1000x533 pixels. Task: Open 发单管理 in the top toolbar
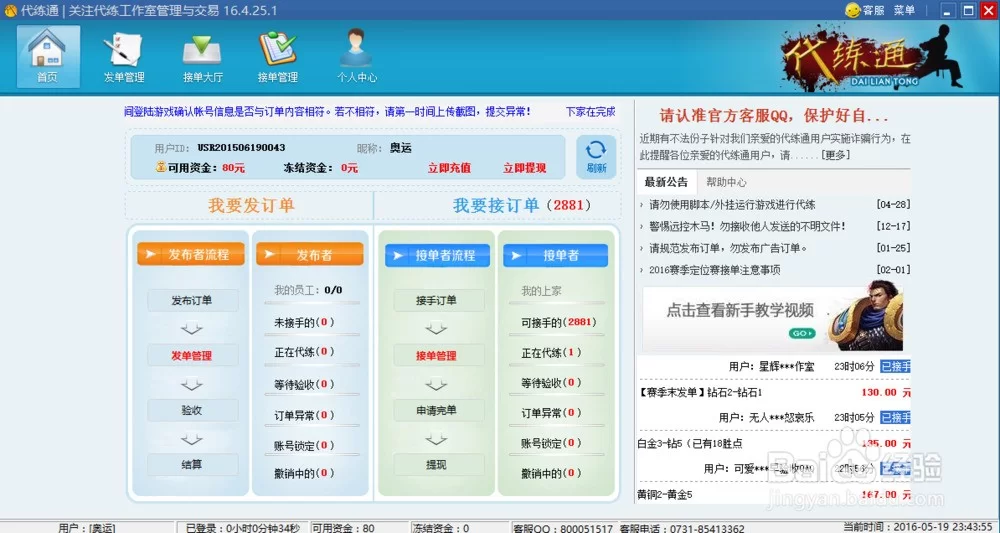click(124, 55)
